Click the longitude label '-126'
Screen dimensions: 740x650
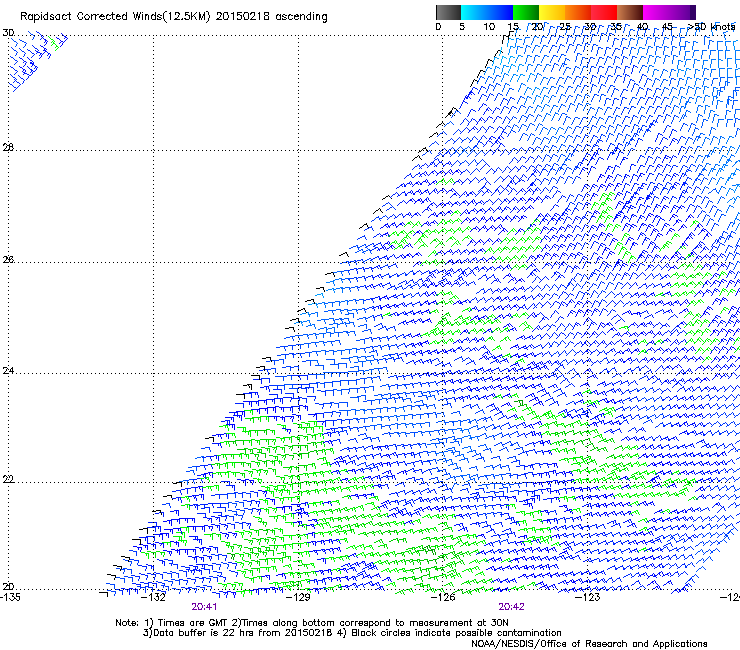[443, 597]
